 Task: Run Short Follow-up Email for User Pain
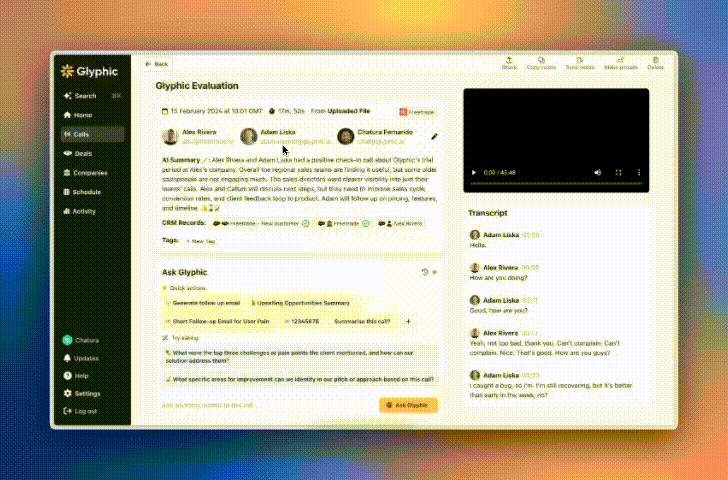coord(217,321)
